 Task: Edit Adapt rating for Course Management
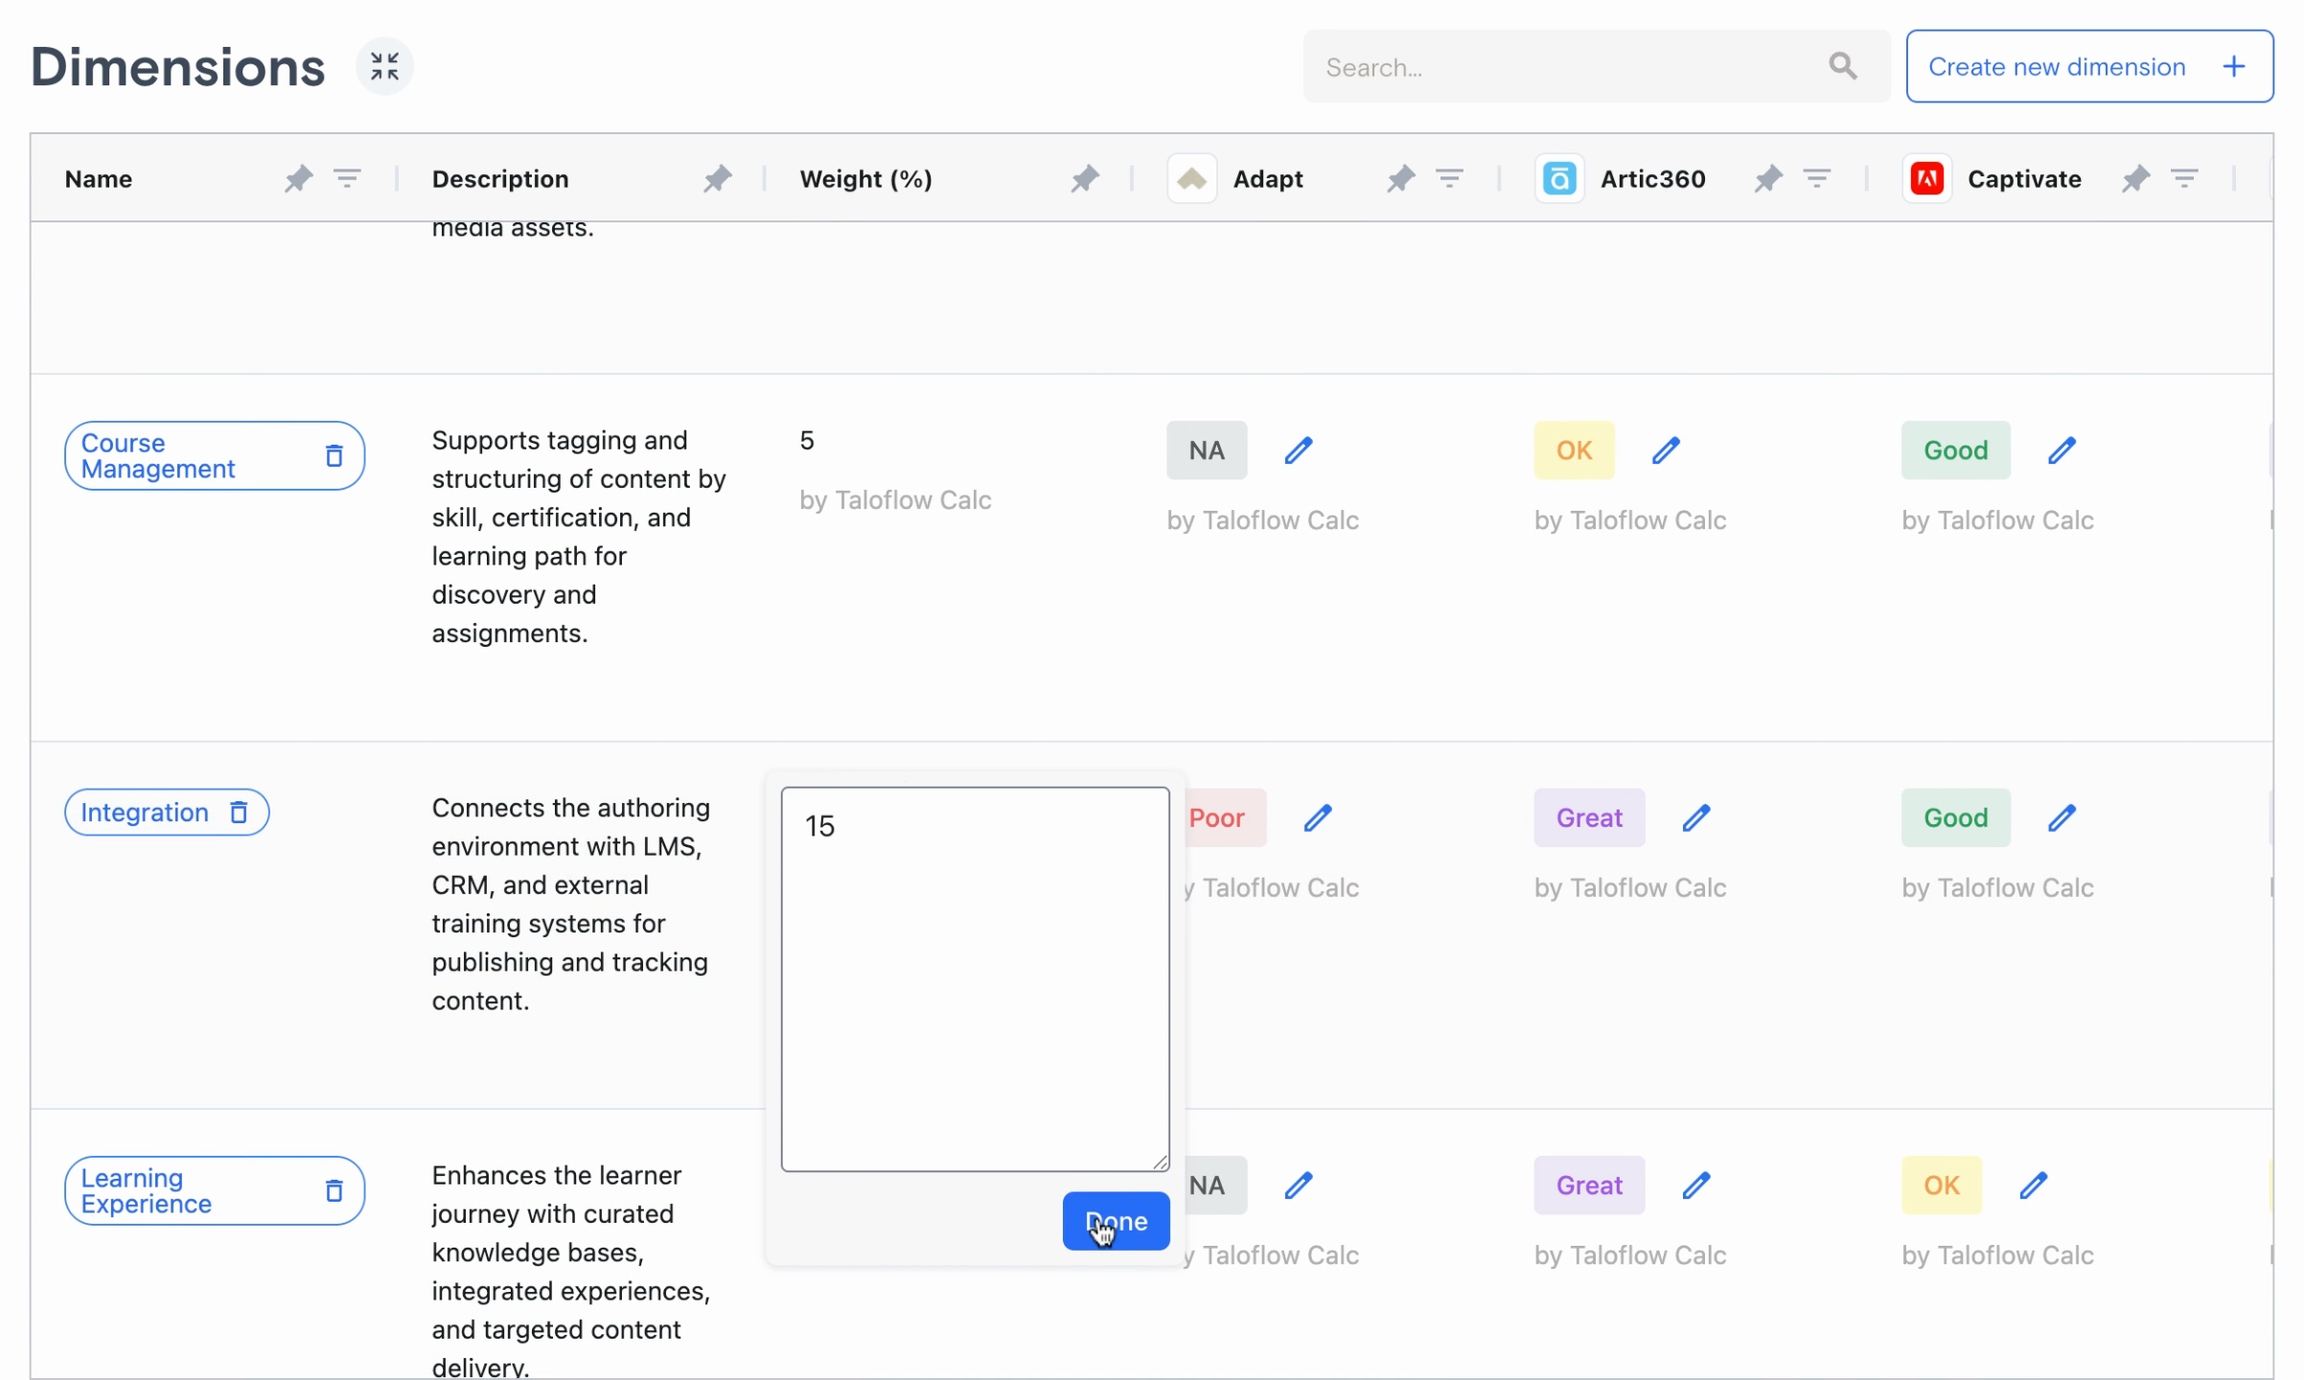click(1298, 451)
